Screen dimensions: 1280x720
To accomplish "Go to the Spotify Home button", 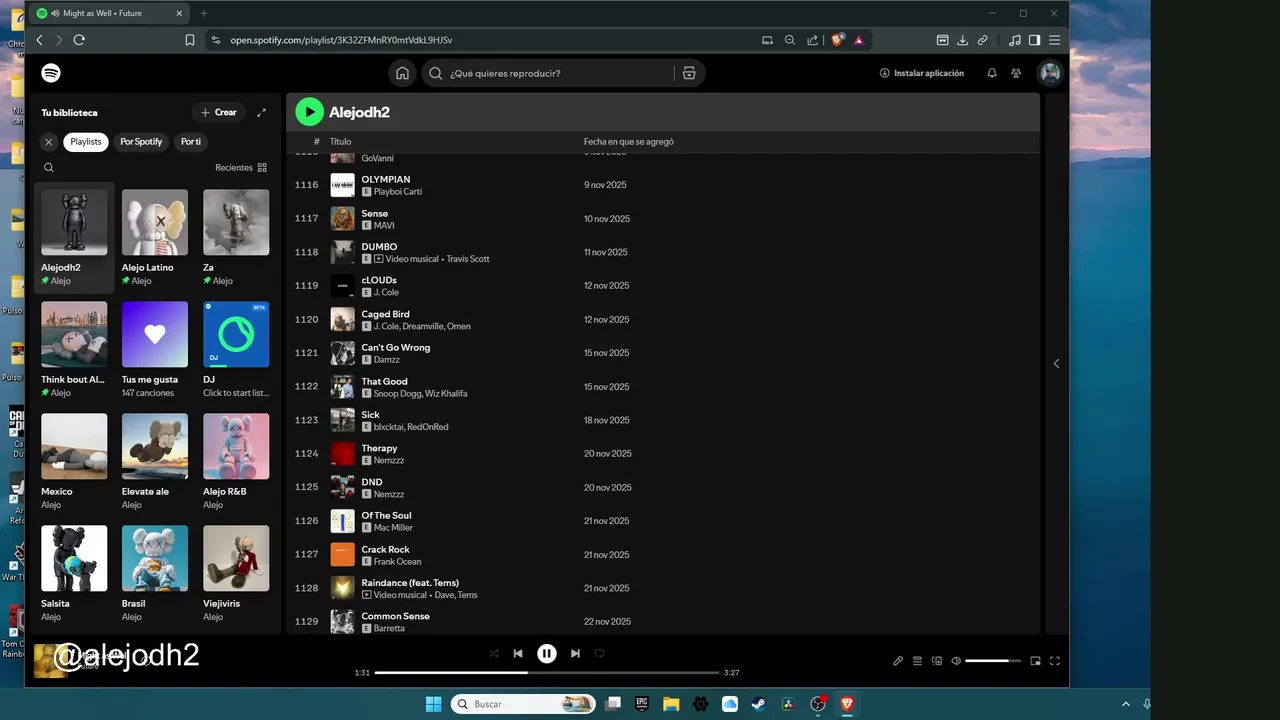I will [x=402, y=73].
